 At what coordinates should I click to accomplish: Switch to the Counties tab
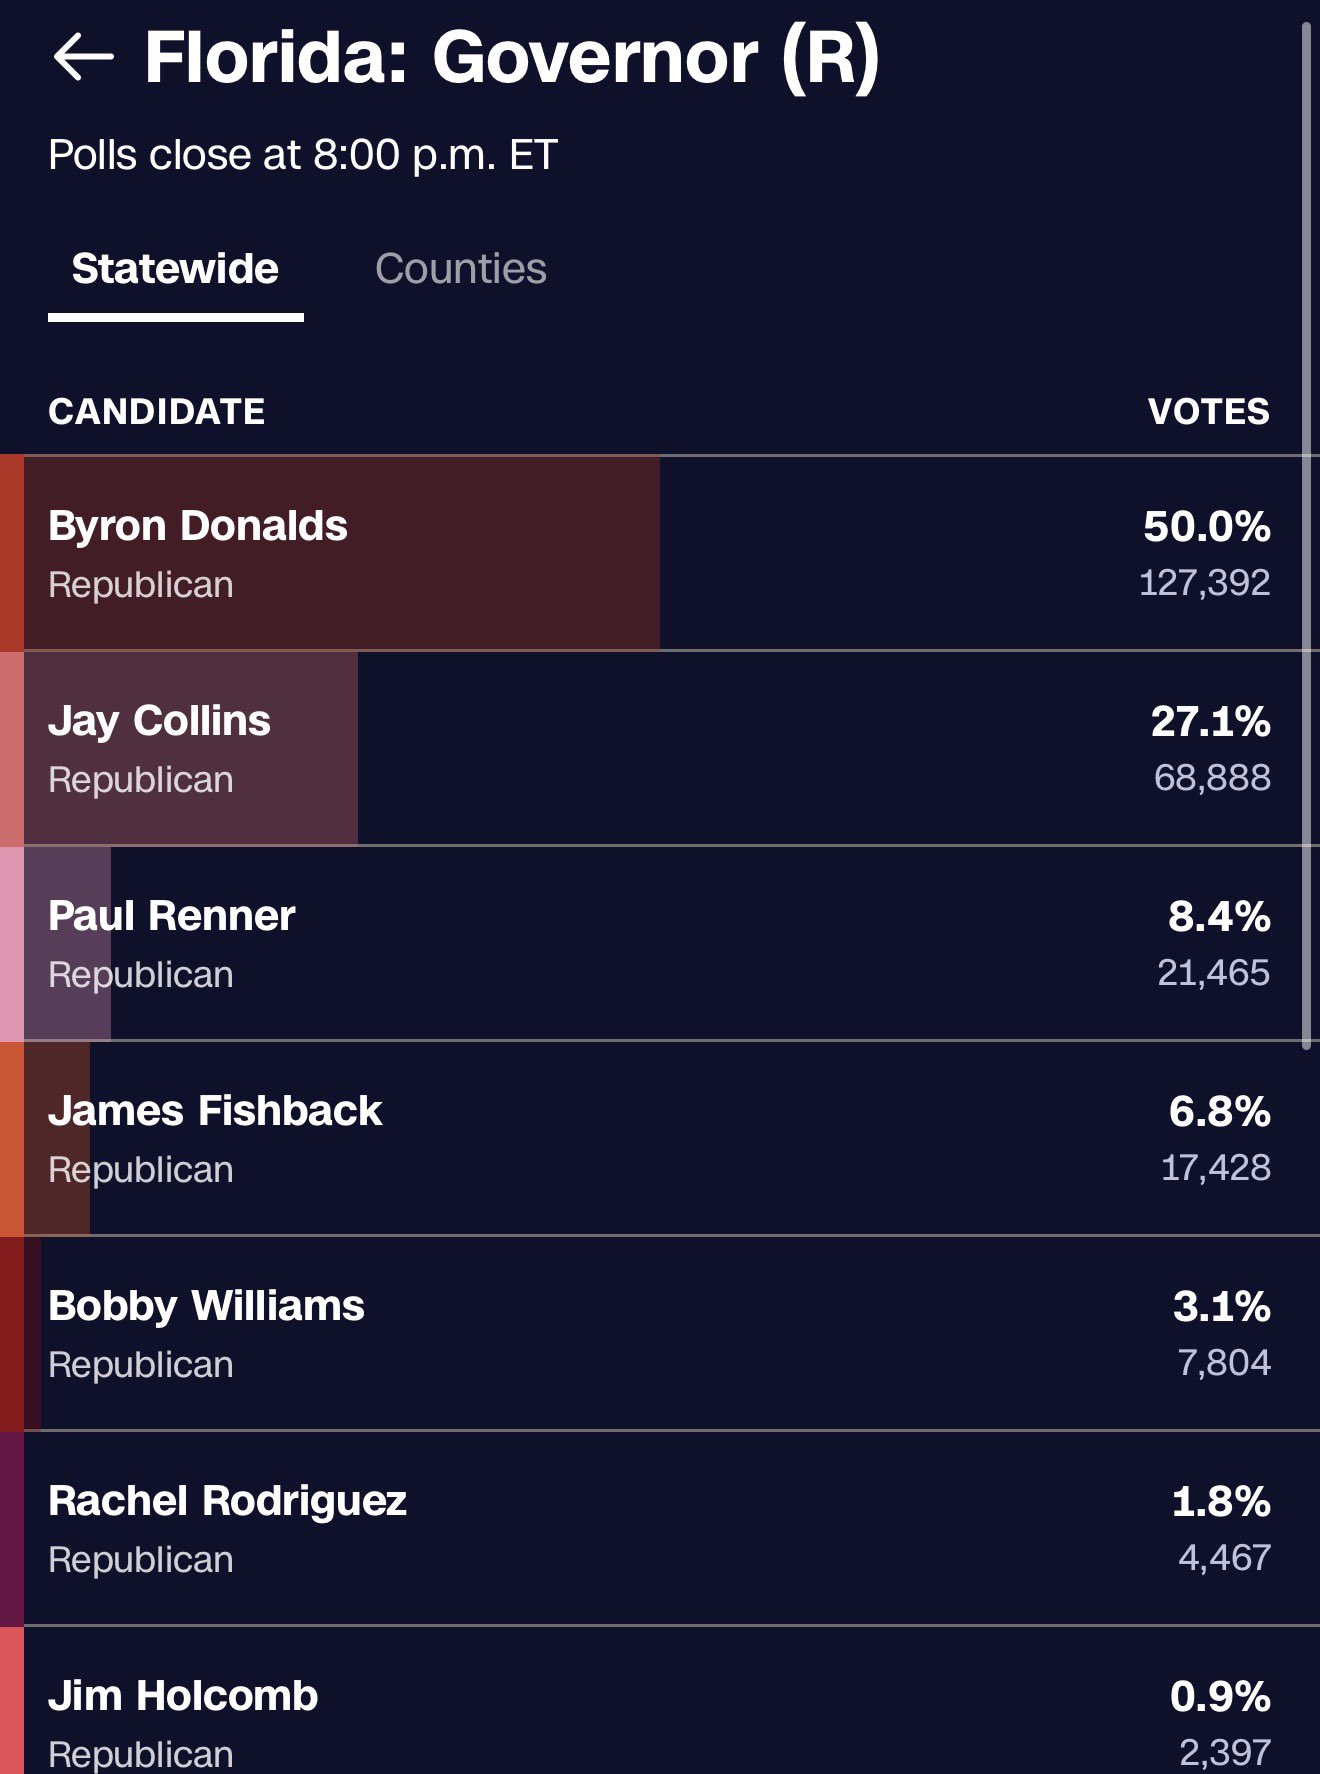[461, 268]
